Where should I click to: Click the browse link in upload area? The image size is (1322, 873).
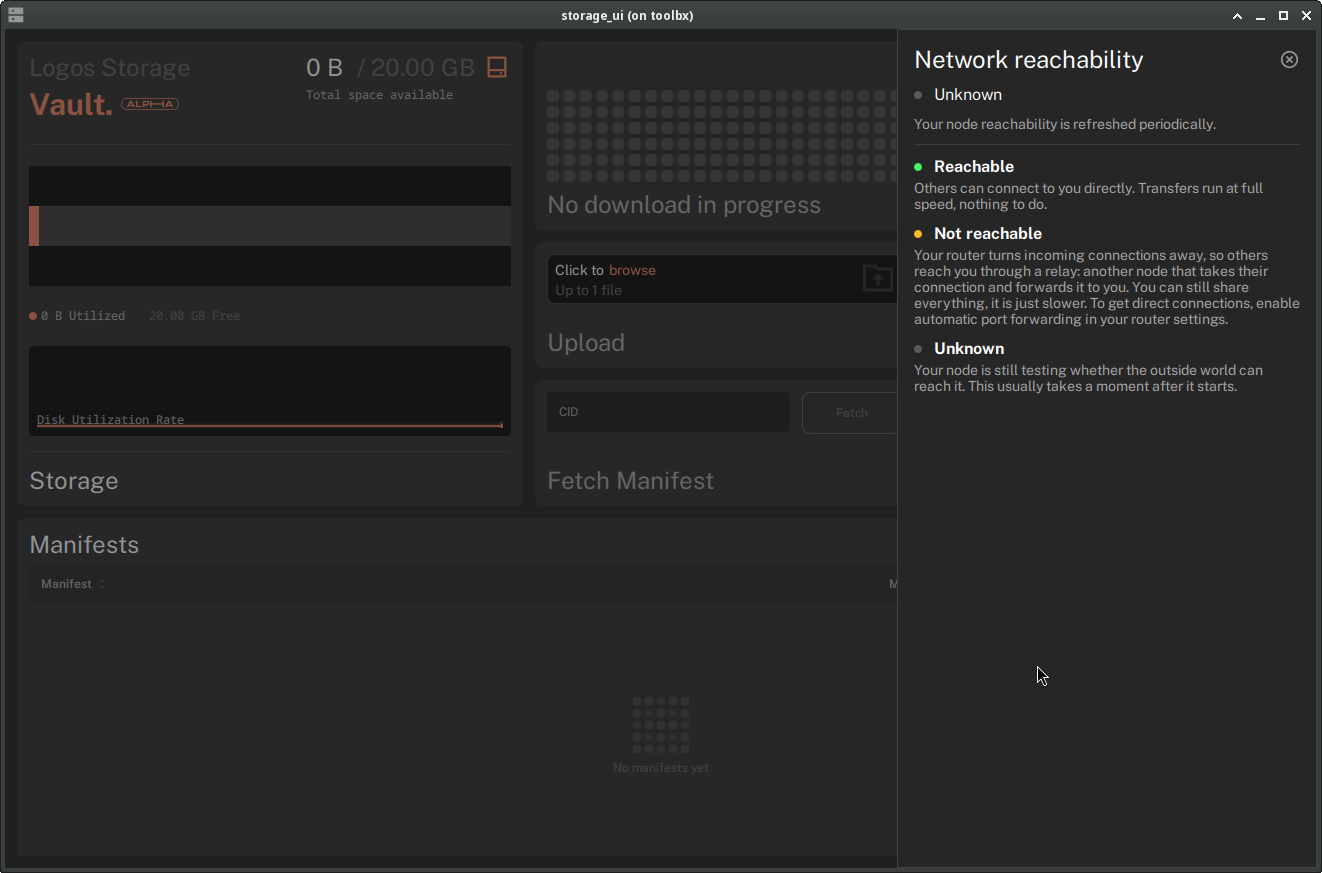coord(632,270)
